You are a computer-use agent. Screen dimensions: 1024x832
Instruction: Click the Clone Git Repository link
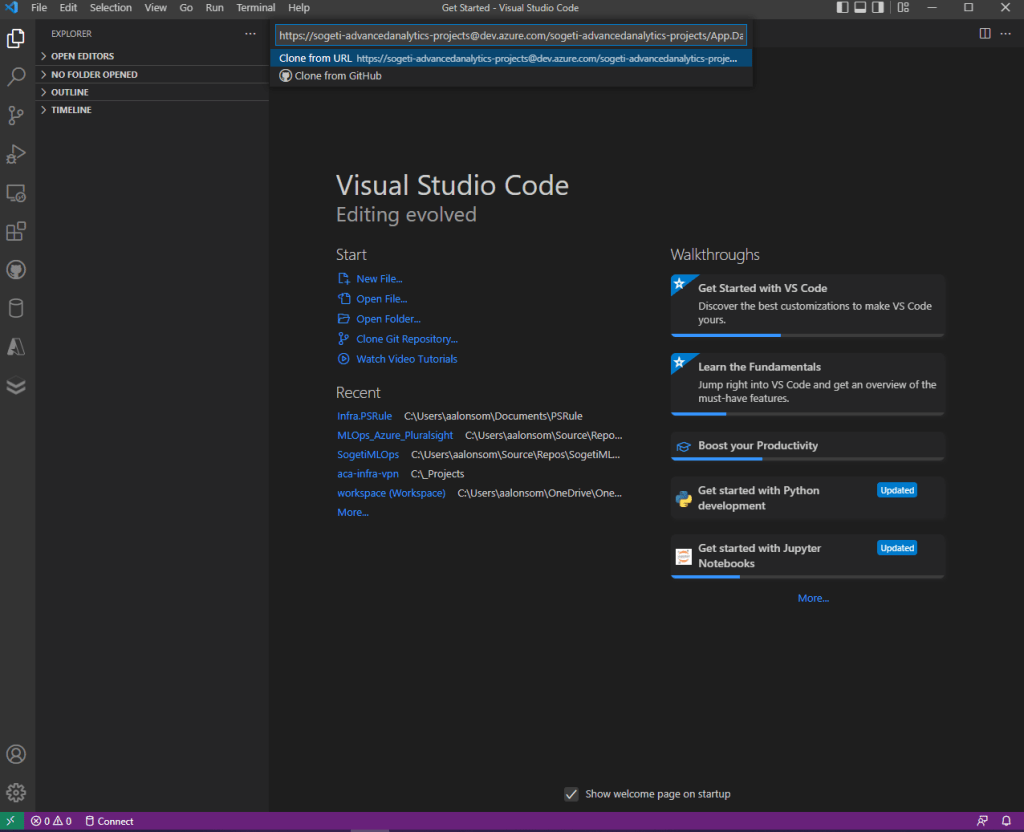[406, 339]
